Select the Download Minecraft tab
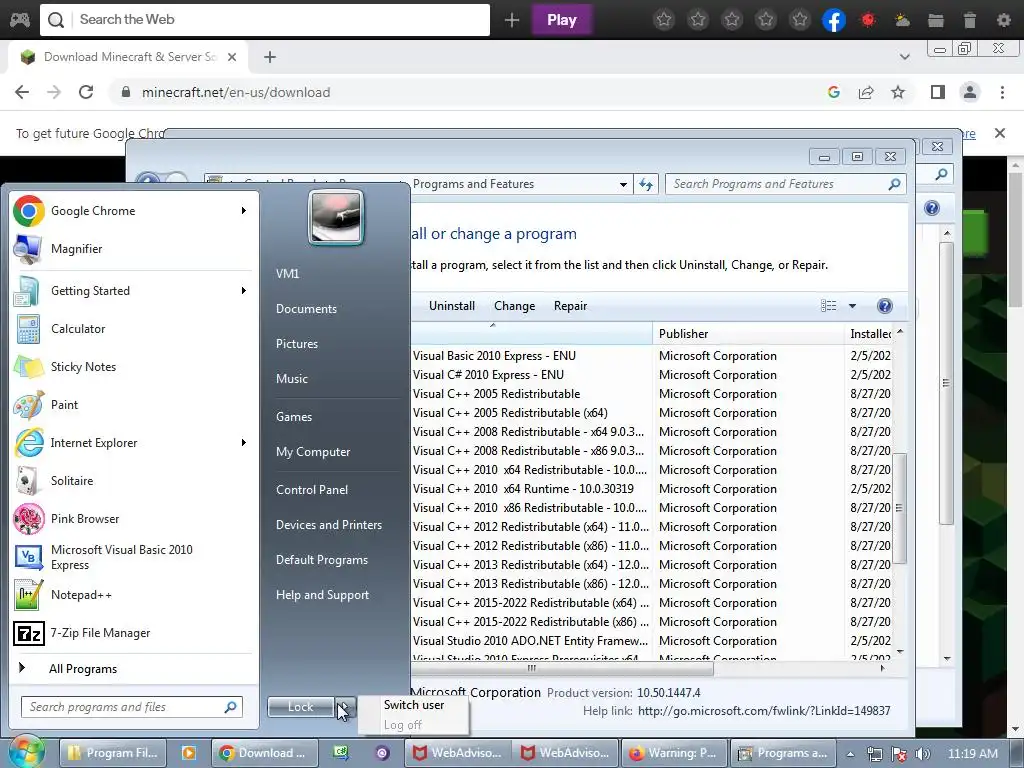Image resolution: width=1024 pixels, height=768 pixels. click(128, 57)
